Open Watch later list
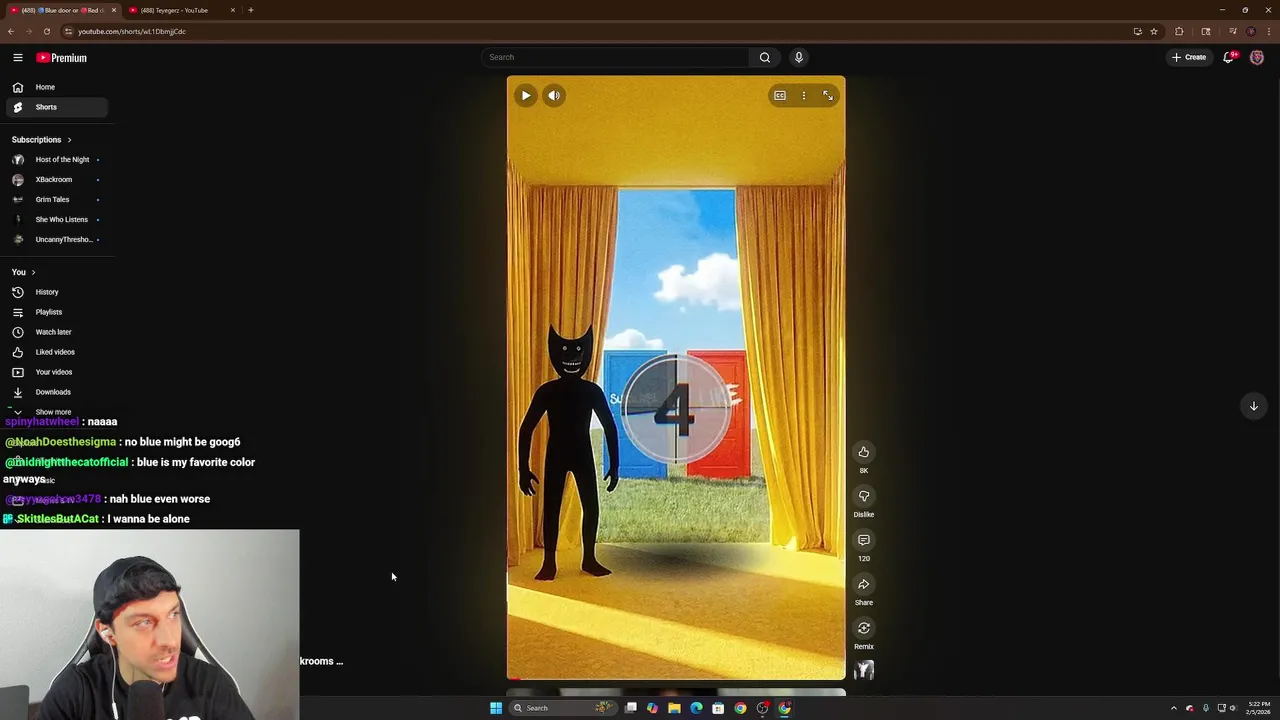 tap(57, 332)
